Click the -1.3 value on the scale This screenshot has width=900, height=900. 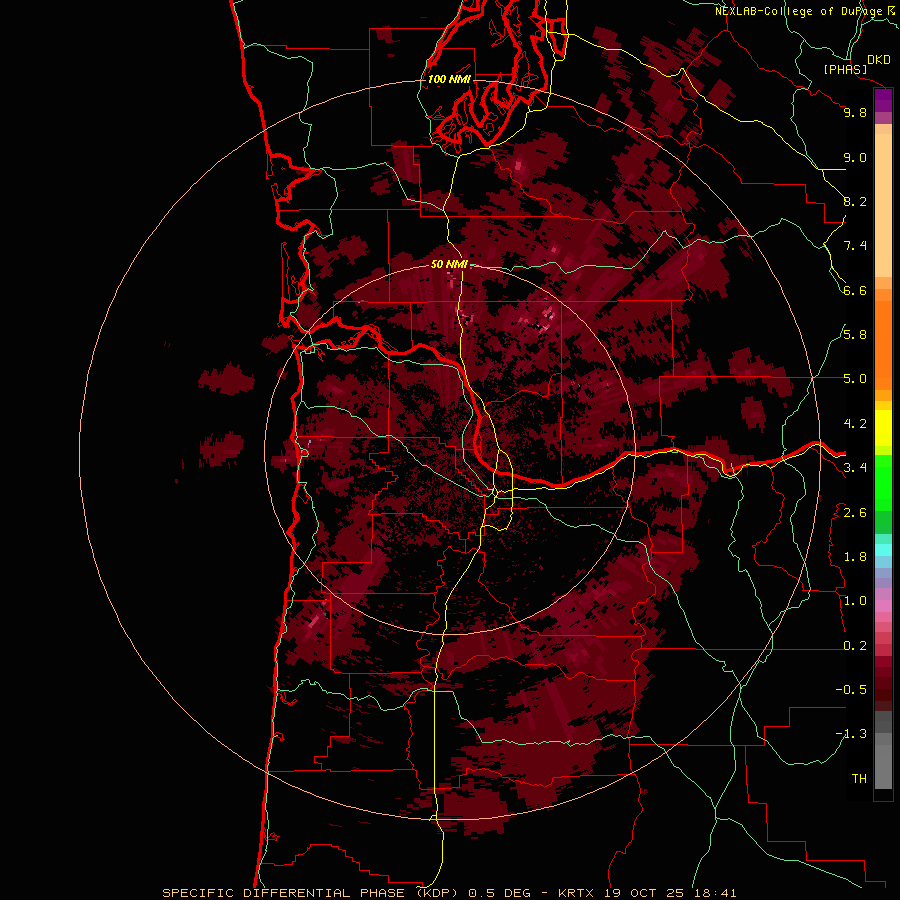(x=851, y=734)
